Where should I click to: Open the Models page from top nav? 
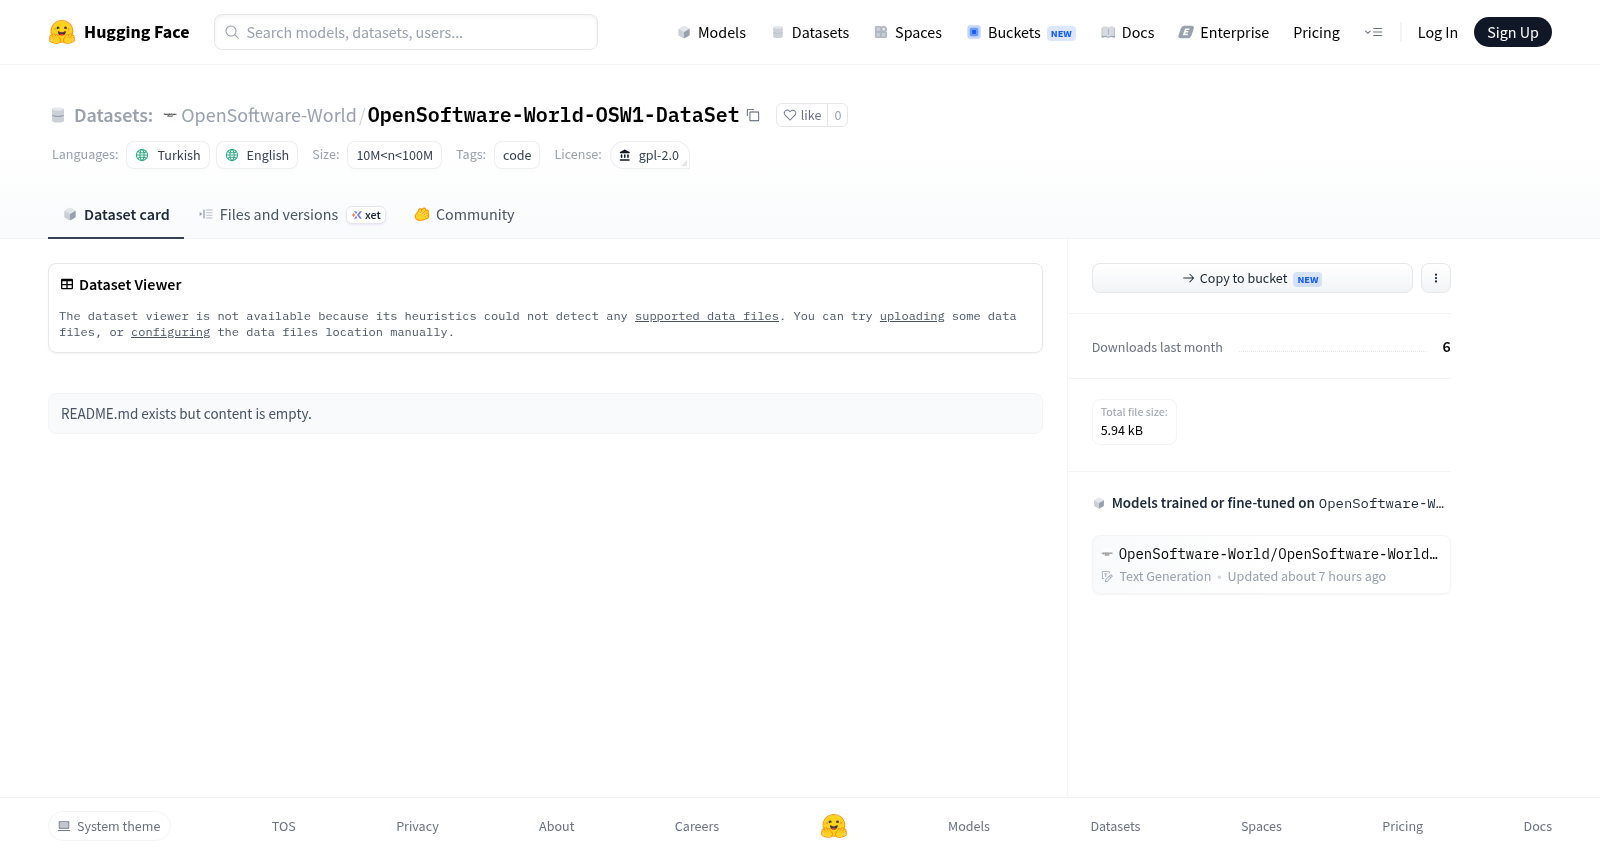coord(711,32)
